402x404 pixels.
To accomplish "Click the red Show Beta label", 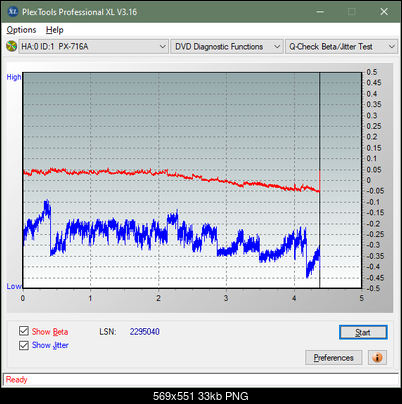I will click(50, 332).
